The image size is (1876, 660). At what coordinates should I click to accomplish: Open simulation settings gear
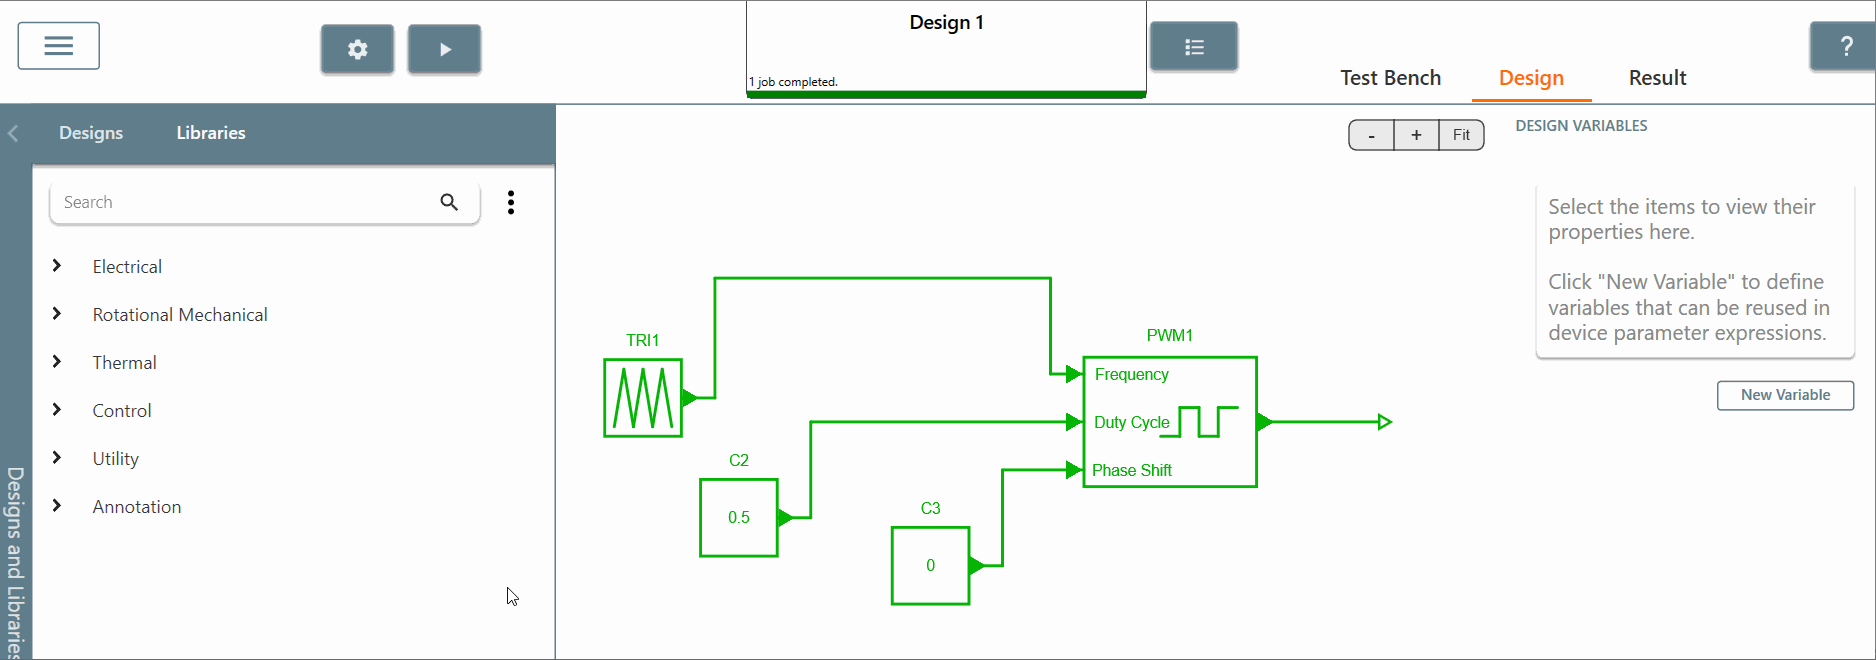[357, 49]
